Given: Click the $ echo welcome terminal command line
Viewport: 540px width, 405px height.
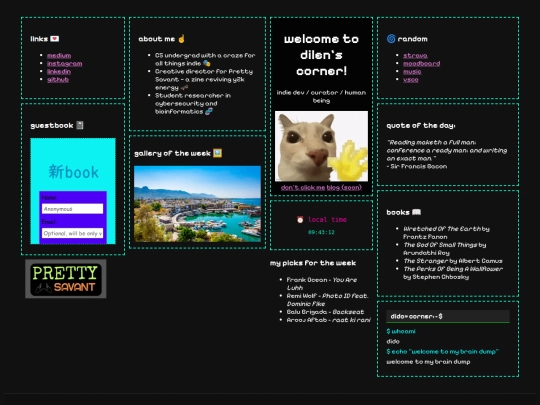Looking at the screenshot, I should (443, 351).
